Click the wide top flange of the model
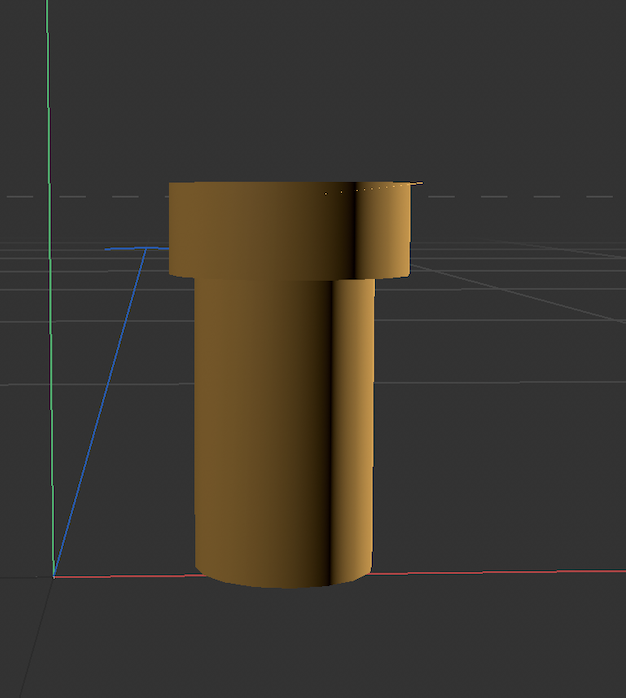Image resolution: width=626 pixels, height=698 pixels. tap(290, 229)
